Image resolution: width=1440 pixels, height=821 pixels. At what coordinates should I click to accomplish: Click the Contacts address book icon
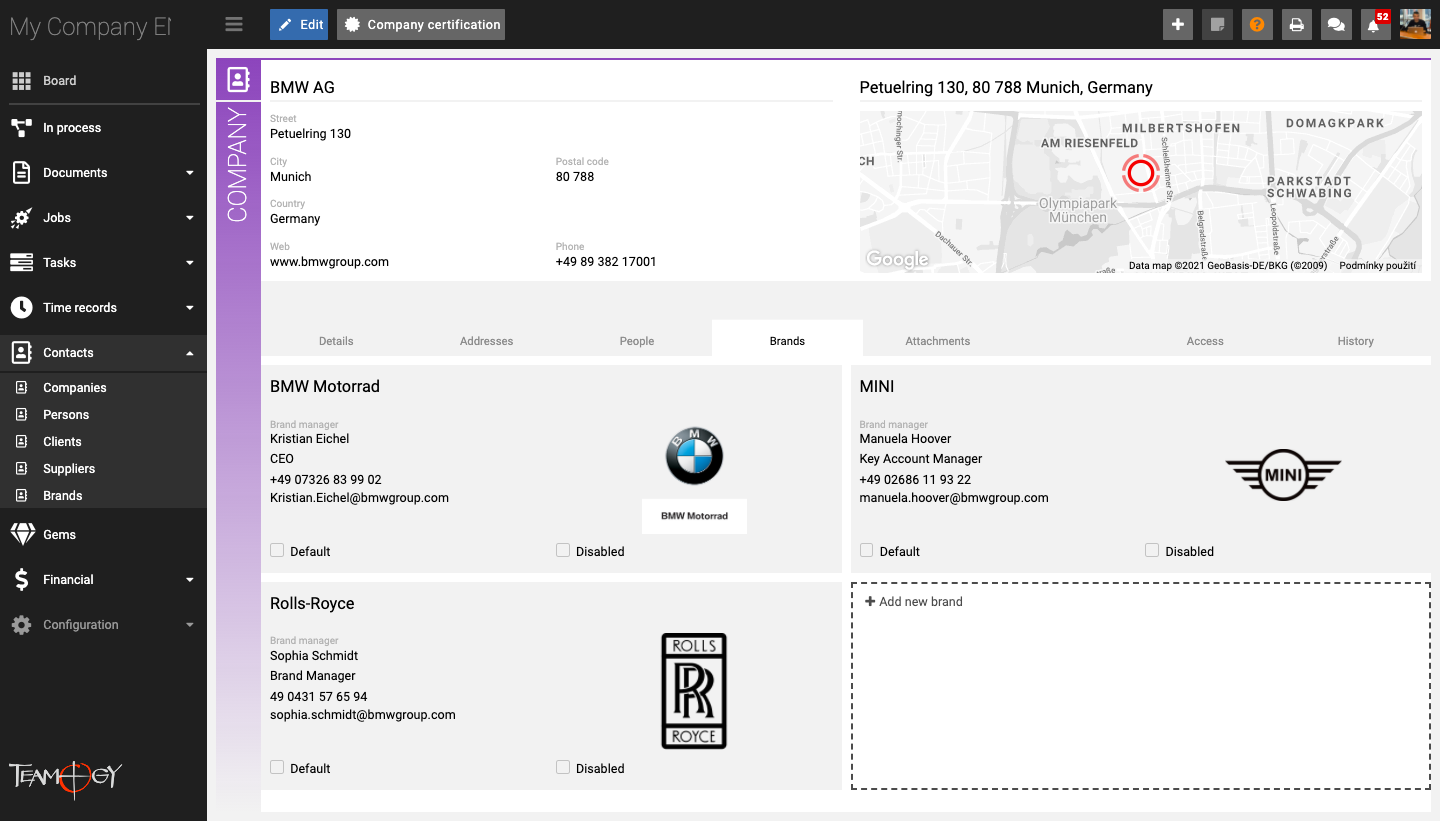pyautogui.click(x=21, y=353)
